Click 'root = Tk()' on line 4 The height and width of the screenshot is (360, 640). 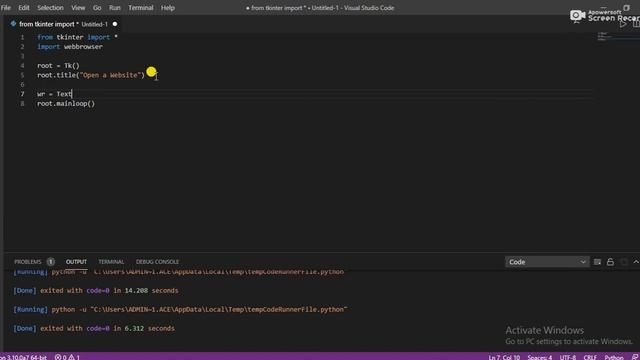[x=58, y=65]
